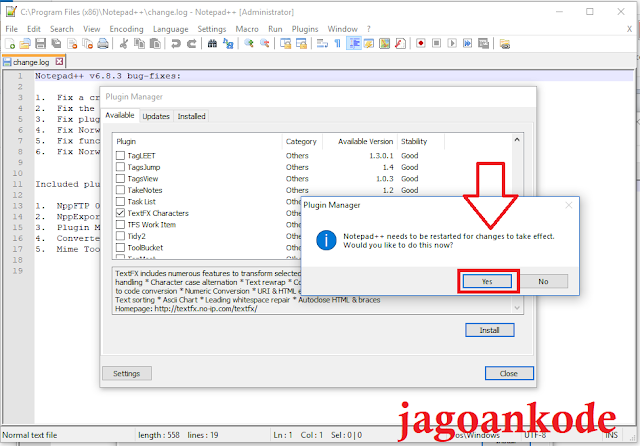This screenshot has width=640, height=446.
Task: Click the Playback macro icon
Action: tap(452, 43)
